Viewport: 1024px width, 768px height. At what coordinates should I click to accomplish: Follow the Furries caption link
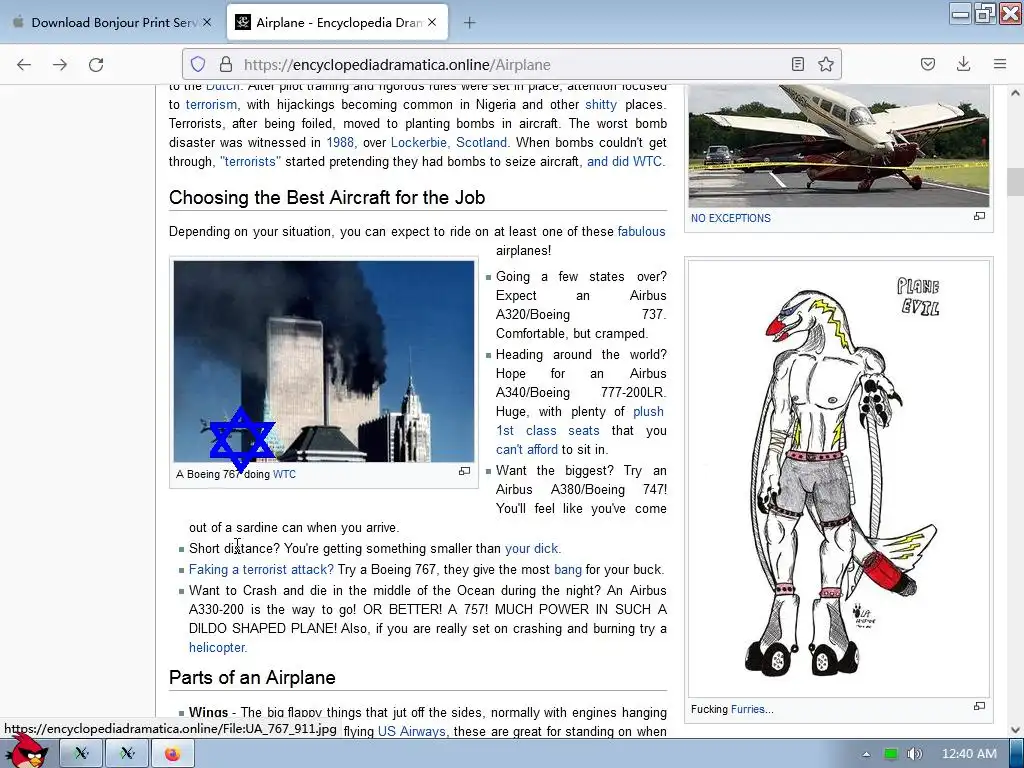(752, 709)
